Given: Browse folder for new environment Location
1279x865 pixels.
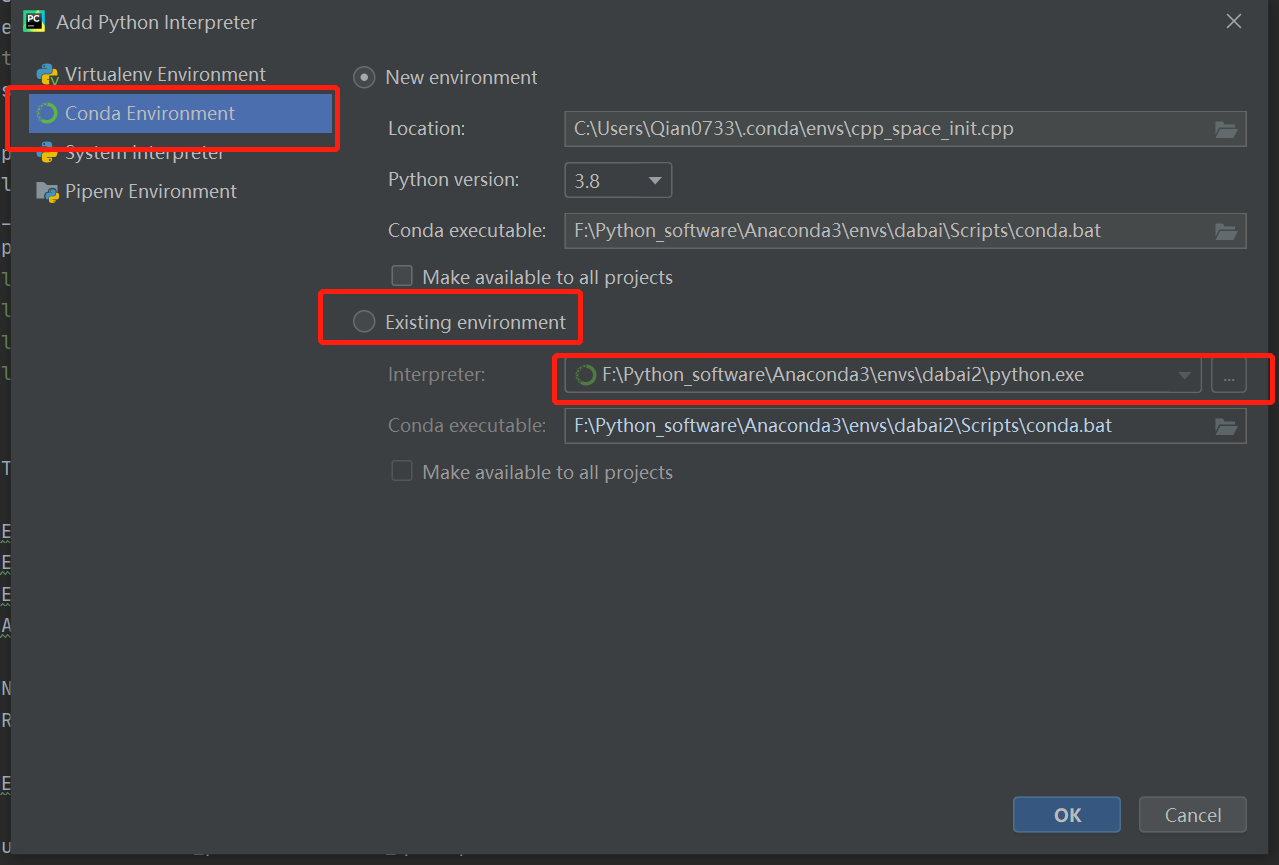Looking at the screenshot, I should coord(1226,129).
